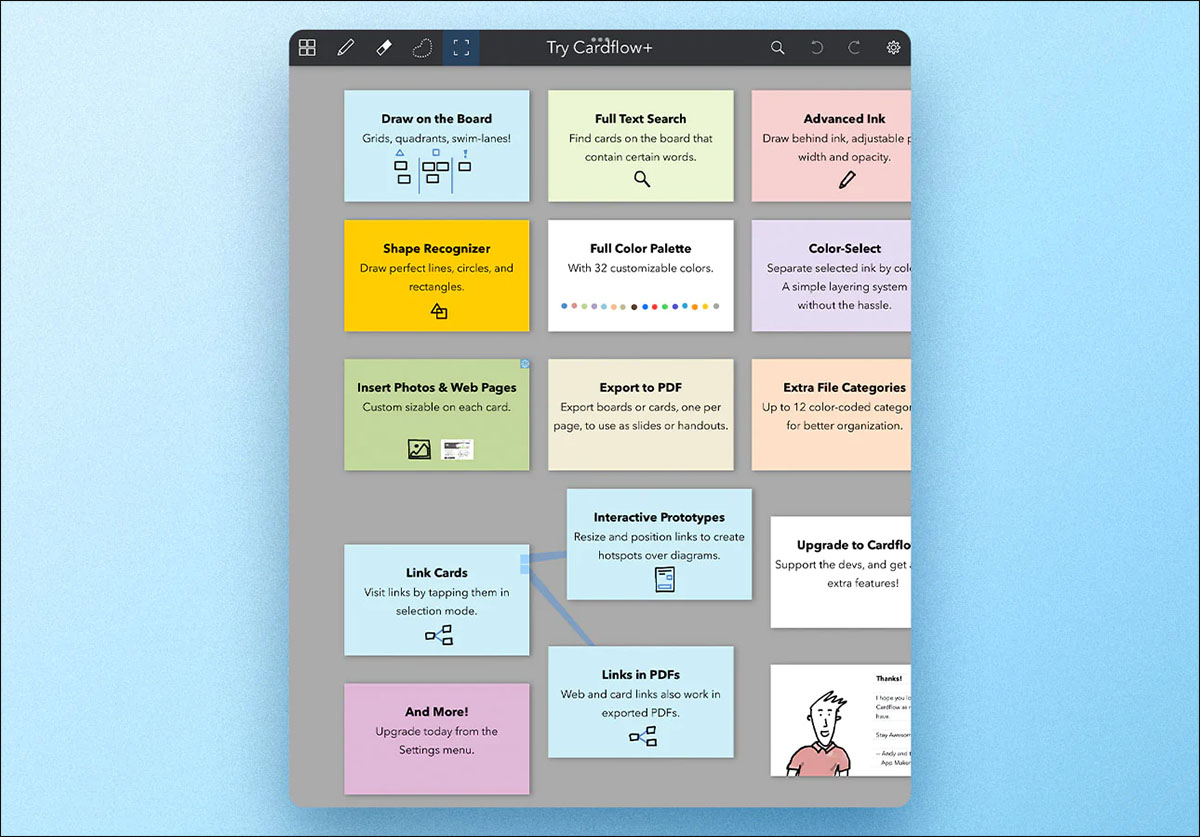
Task: Select the Color-Select card
Action: tap(831, 276)
